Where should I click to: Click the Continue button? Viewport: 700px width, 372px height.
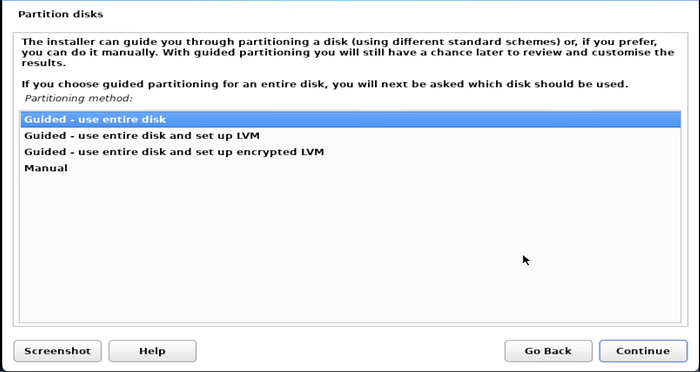pyautogui.click(x=643, y=351)
